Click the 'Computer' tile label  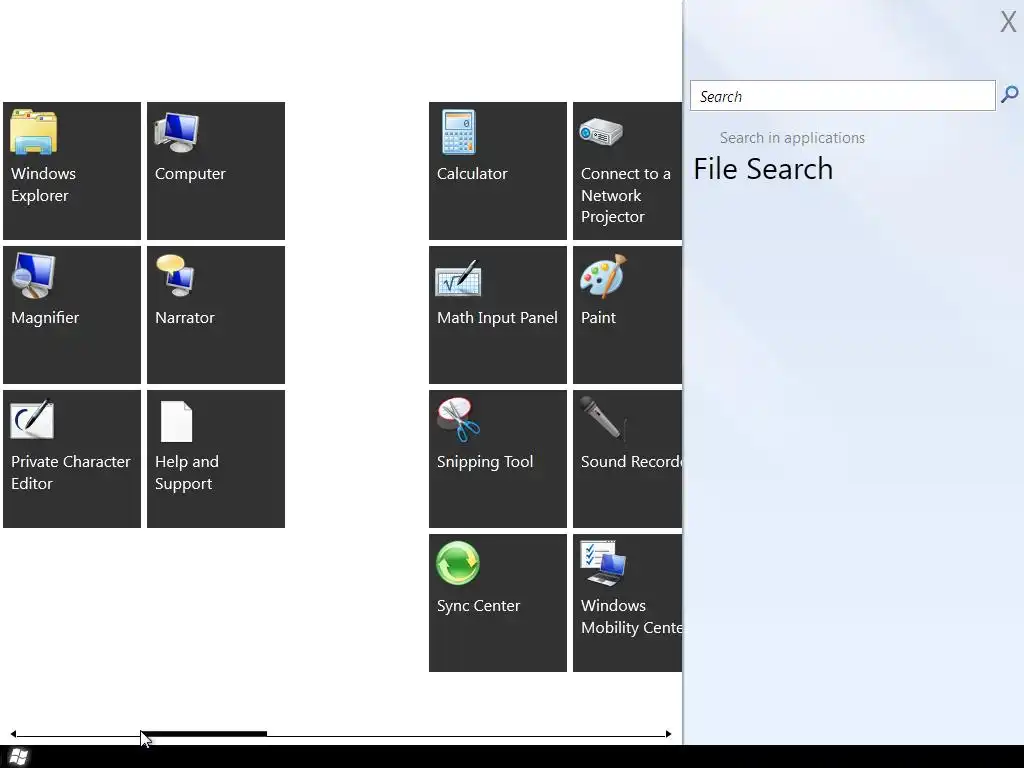click(x=190, y=174)
